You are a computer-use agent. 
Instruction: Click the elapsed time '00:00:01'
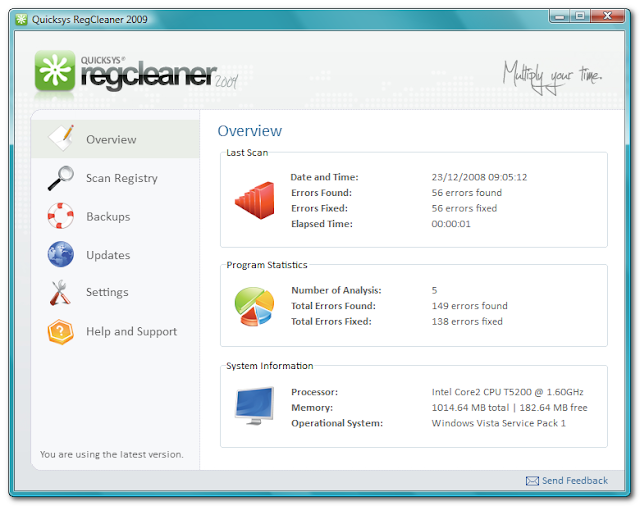click(x=451, y=224)
